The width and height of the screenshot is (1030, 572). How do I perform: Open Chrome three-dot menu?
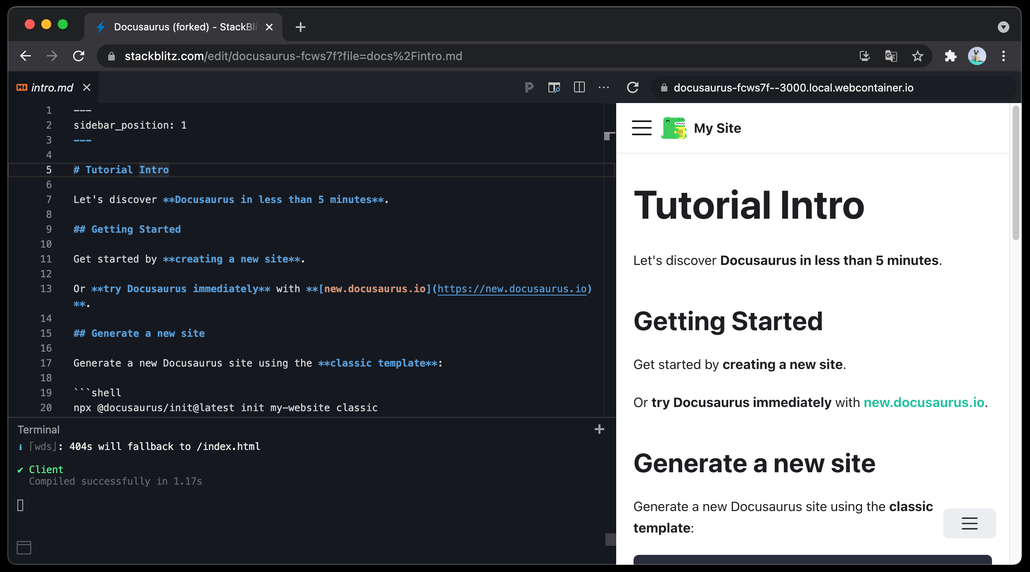click(x=1003, y=56)
